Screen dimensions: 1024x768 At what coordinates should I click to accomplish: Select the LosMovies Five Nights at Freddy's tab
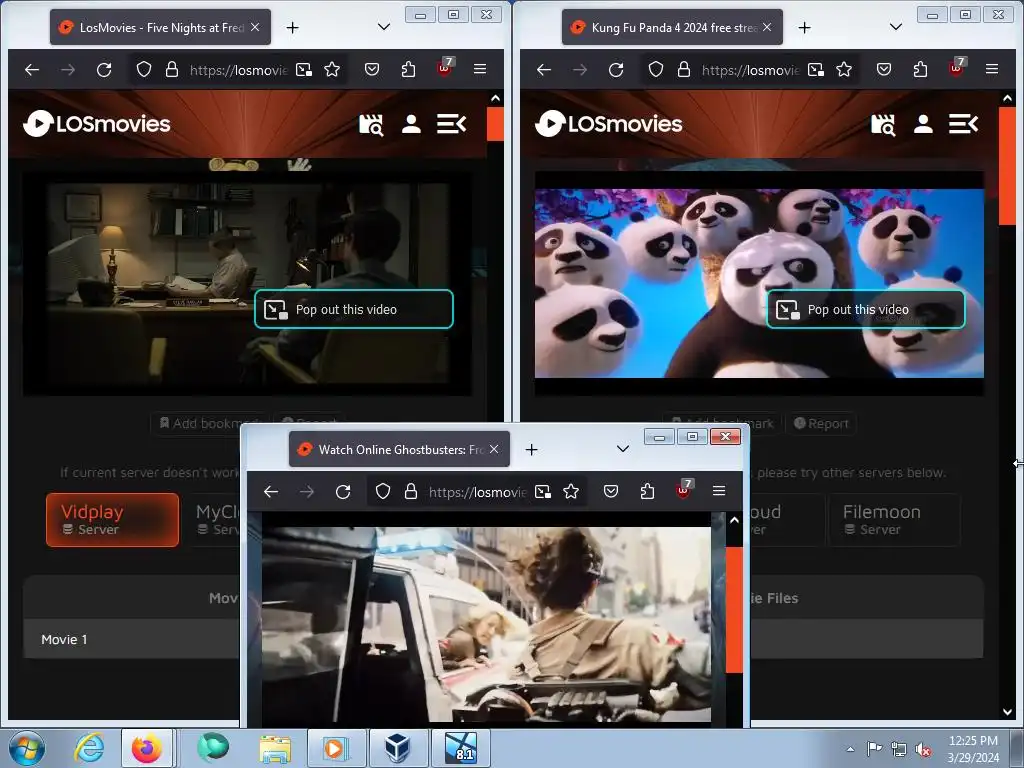pos(160,27)
